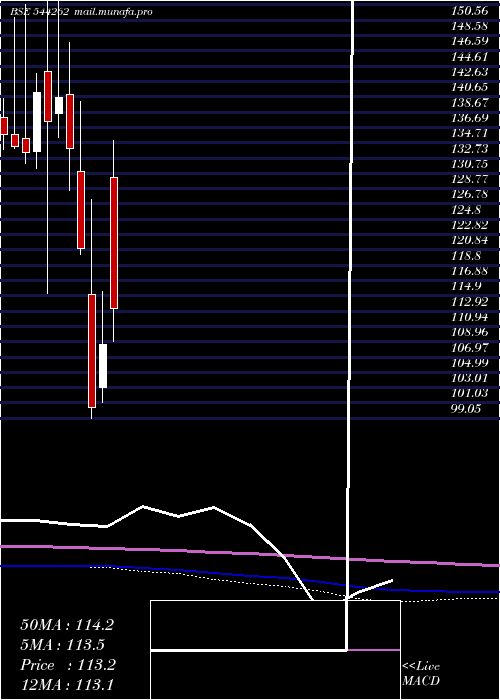
Task: Pick the 134.71 axis value
Action: pos(470,133)
